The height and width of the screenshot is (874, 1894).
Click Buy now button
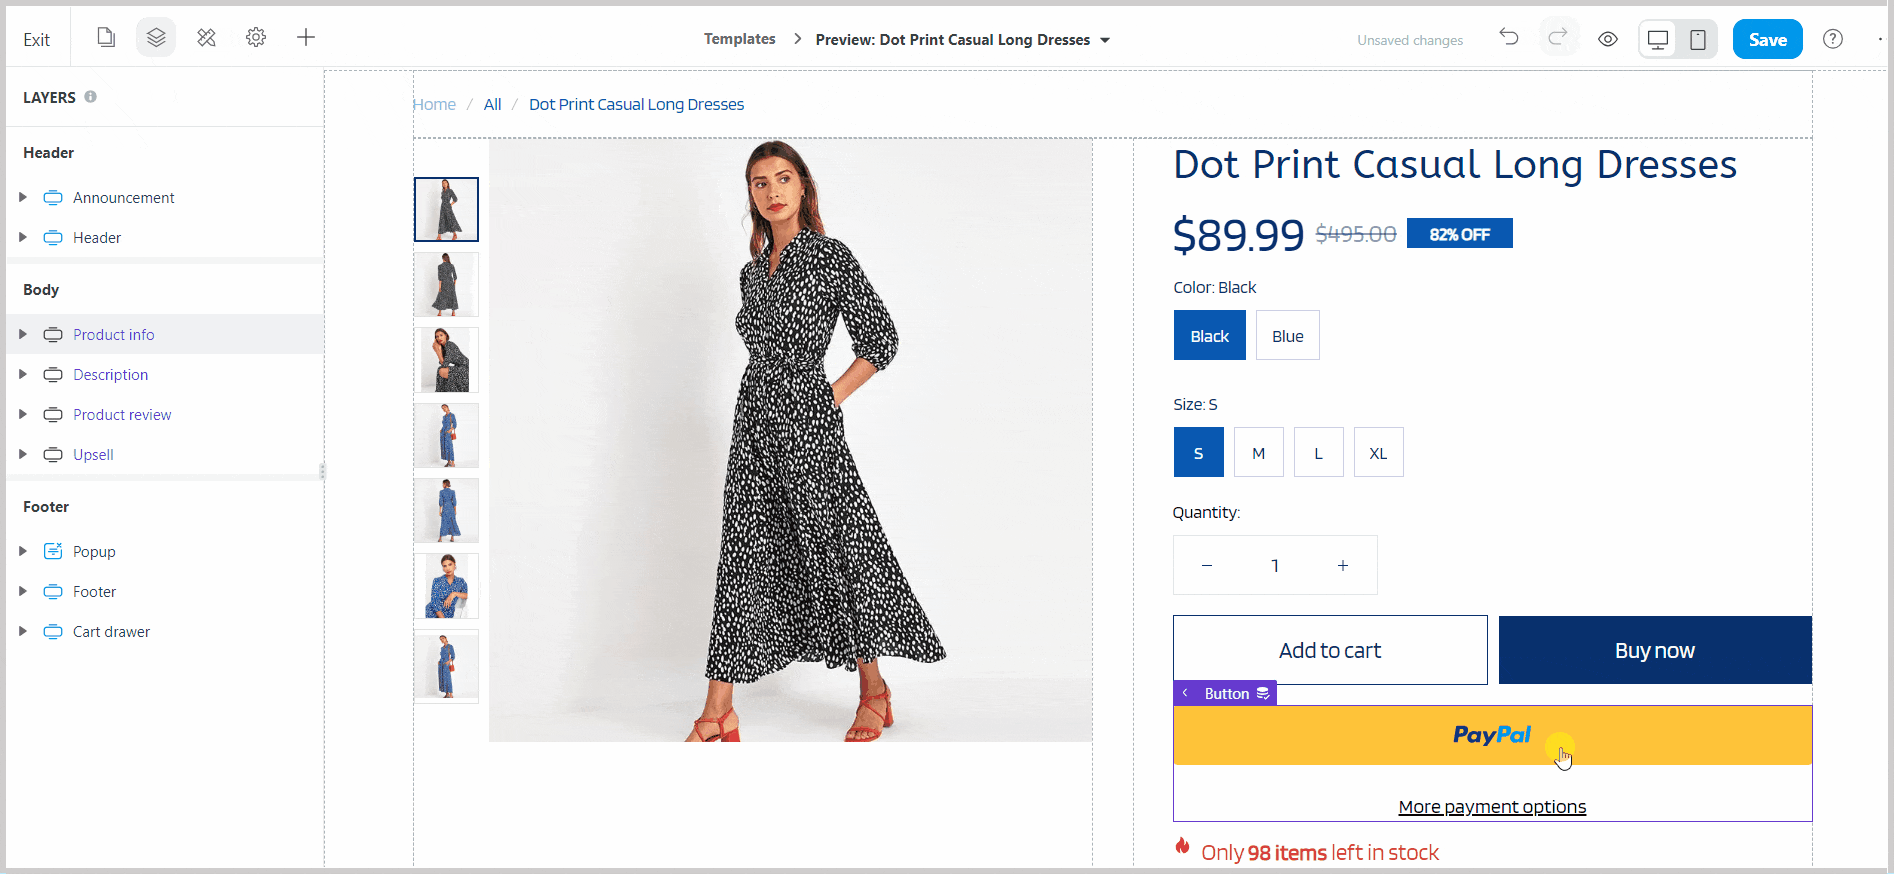[1655, 650]
